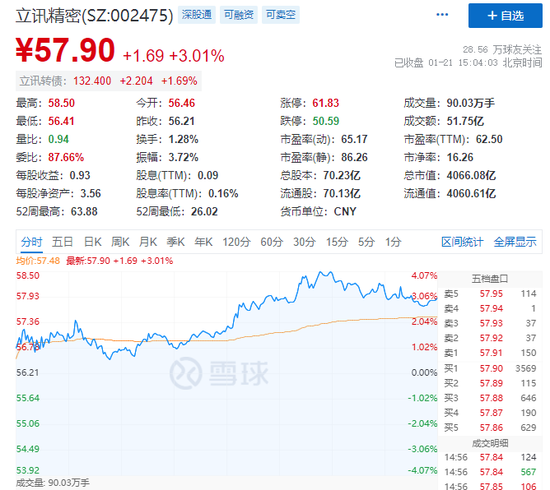Select the 1分 chart interval
The width and height of the screenshot is (550, 490).
[393, 242]
